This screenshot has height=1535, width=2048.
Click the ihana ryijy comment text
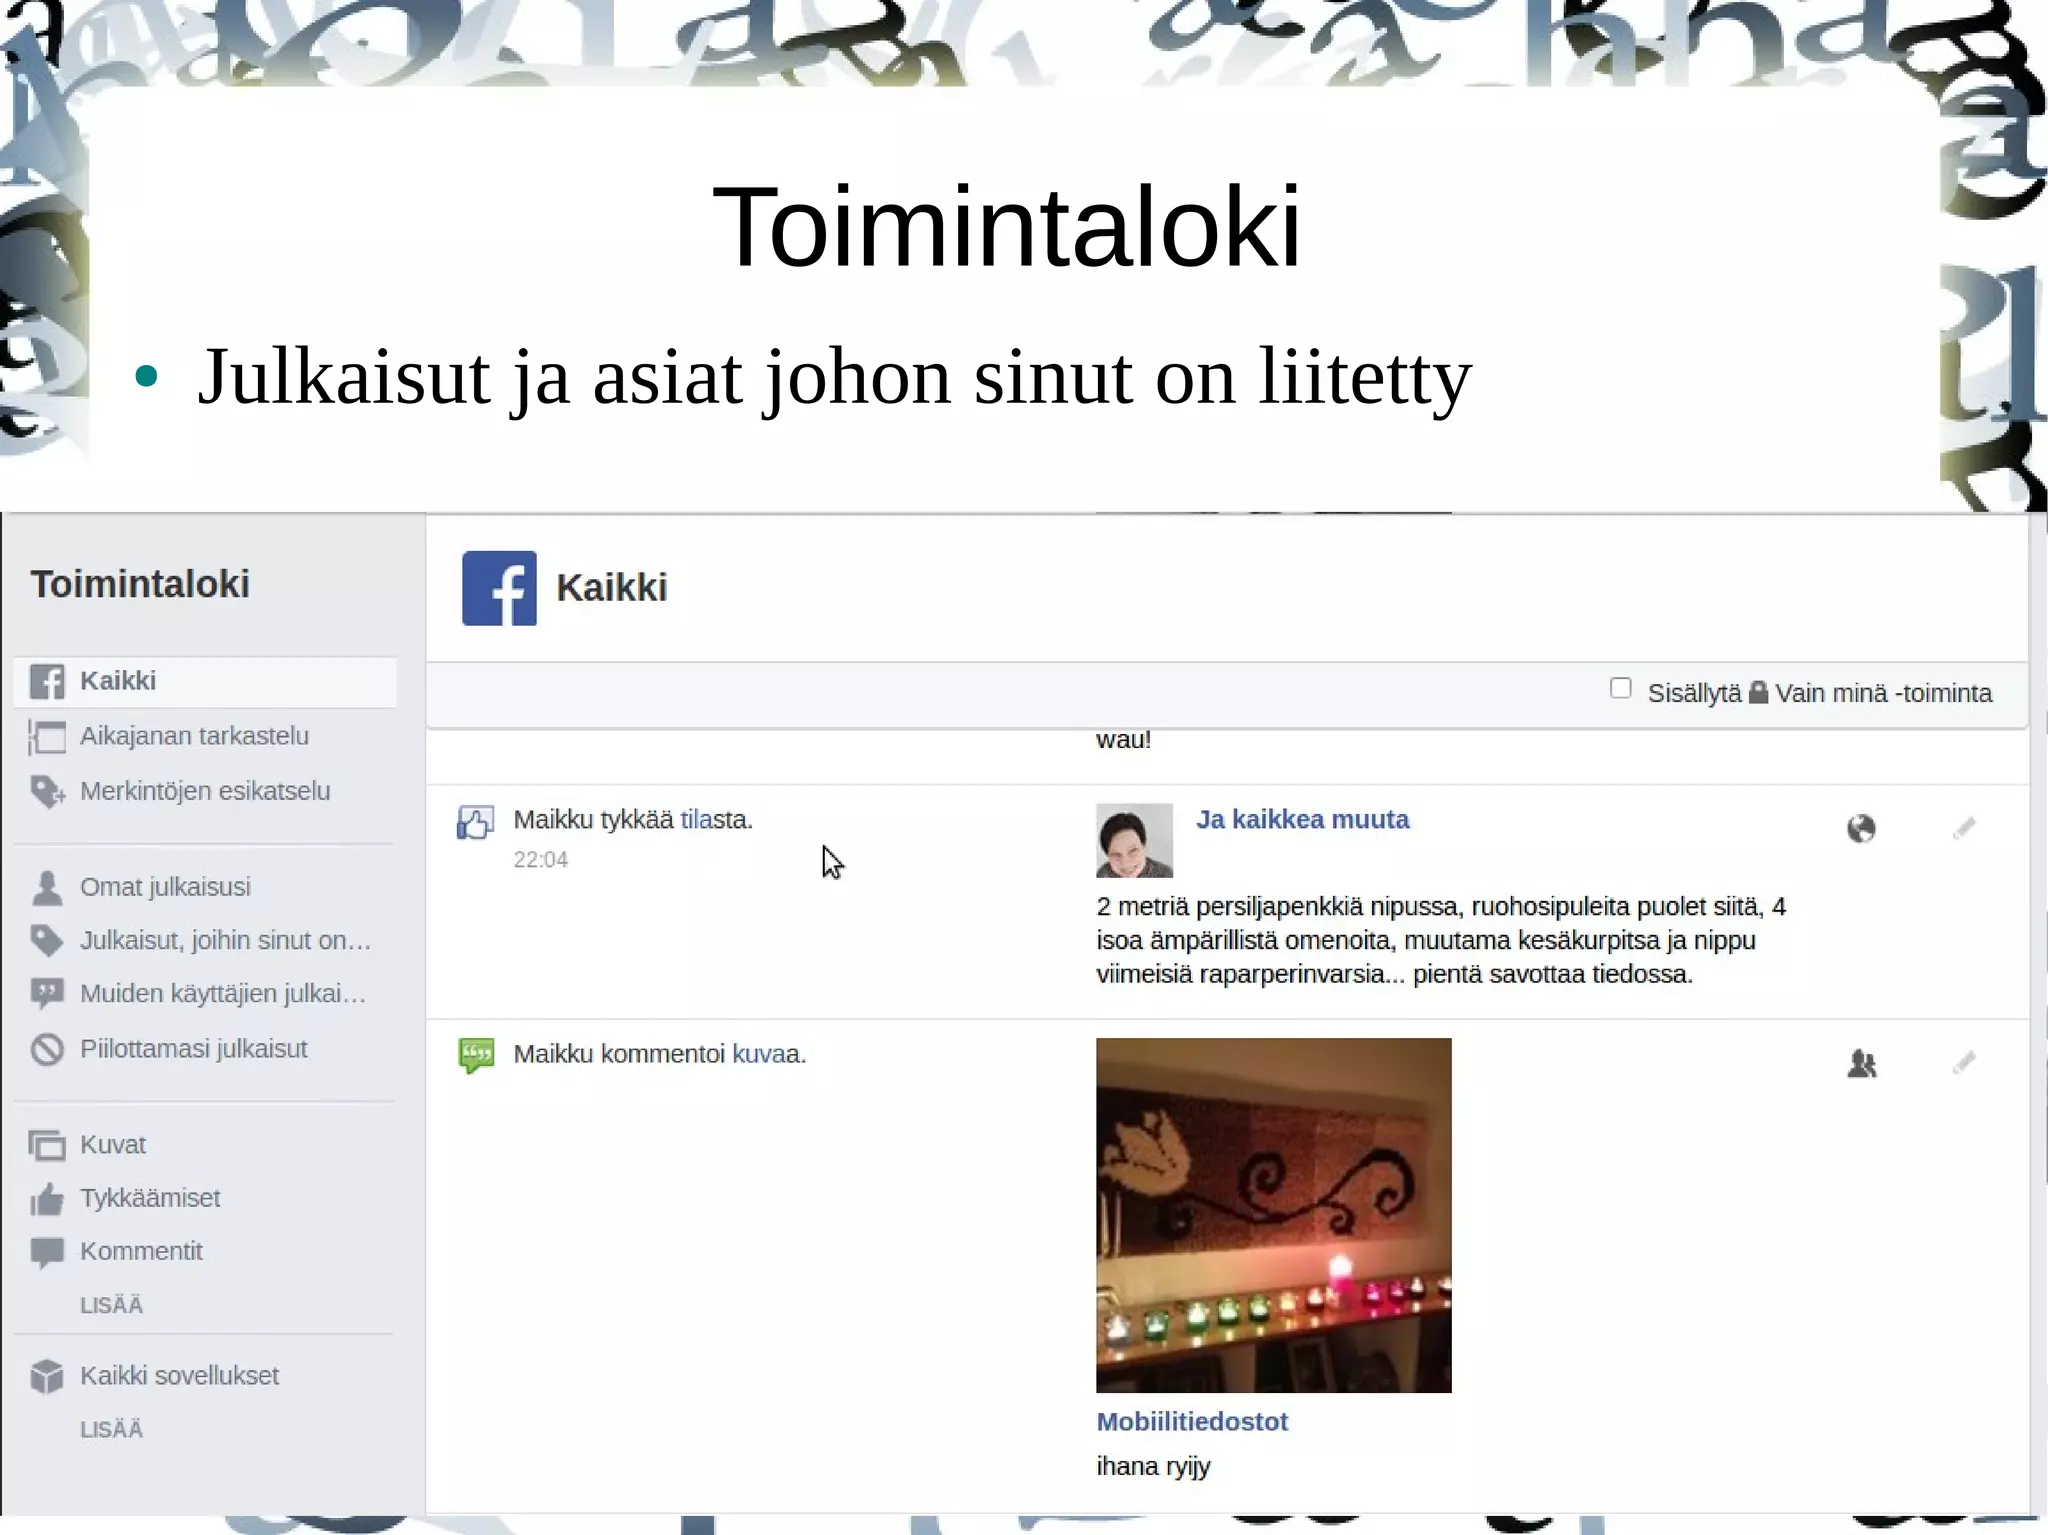1153,1467
